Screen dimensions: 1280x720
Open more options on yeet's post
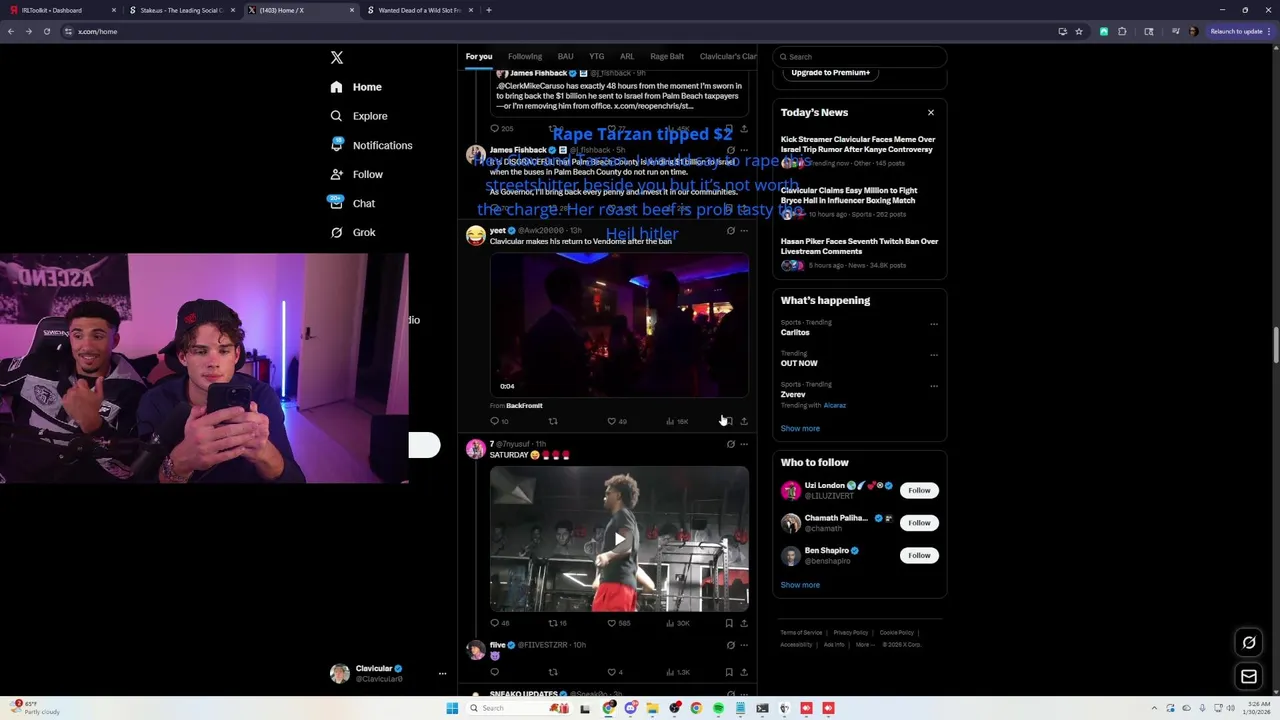click(x=743, y=231)
